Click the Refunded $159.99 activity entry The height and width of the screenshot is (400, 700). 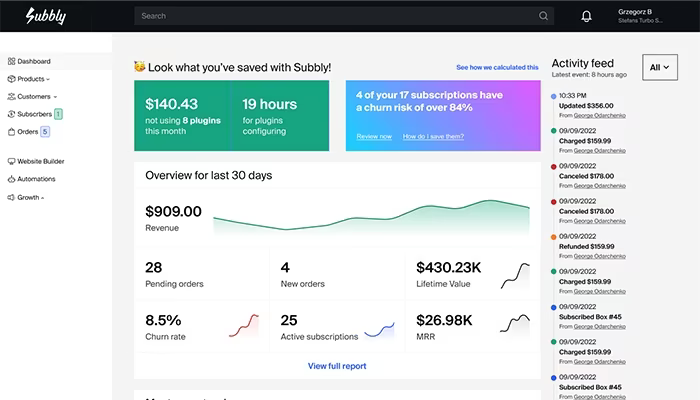[x=587, y=246]
